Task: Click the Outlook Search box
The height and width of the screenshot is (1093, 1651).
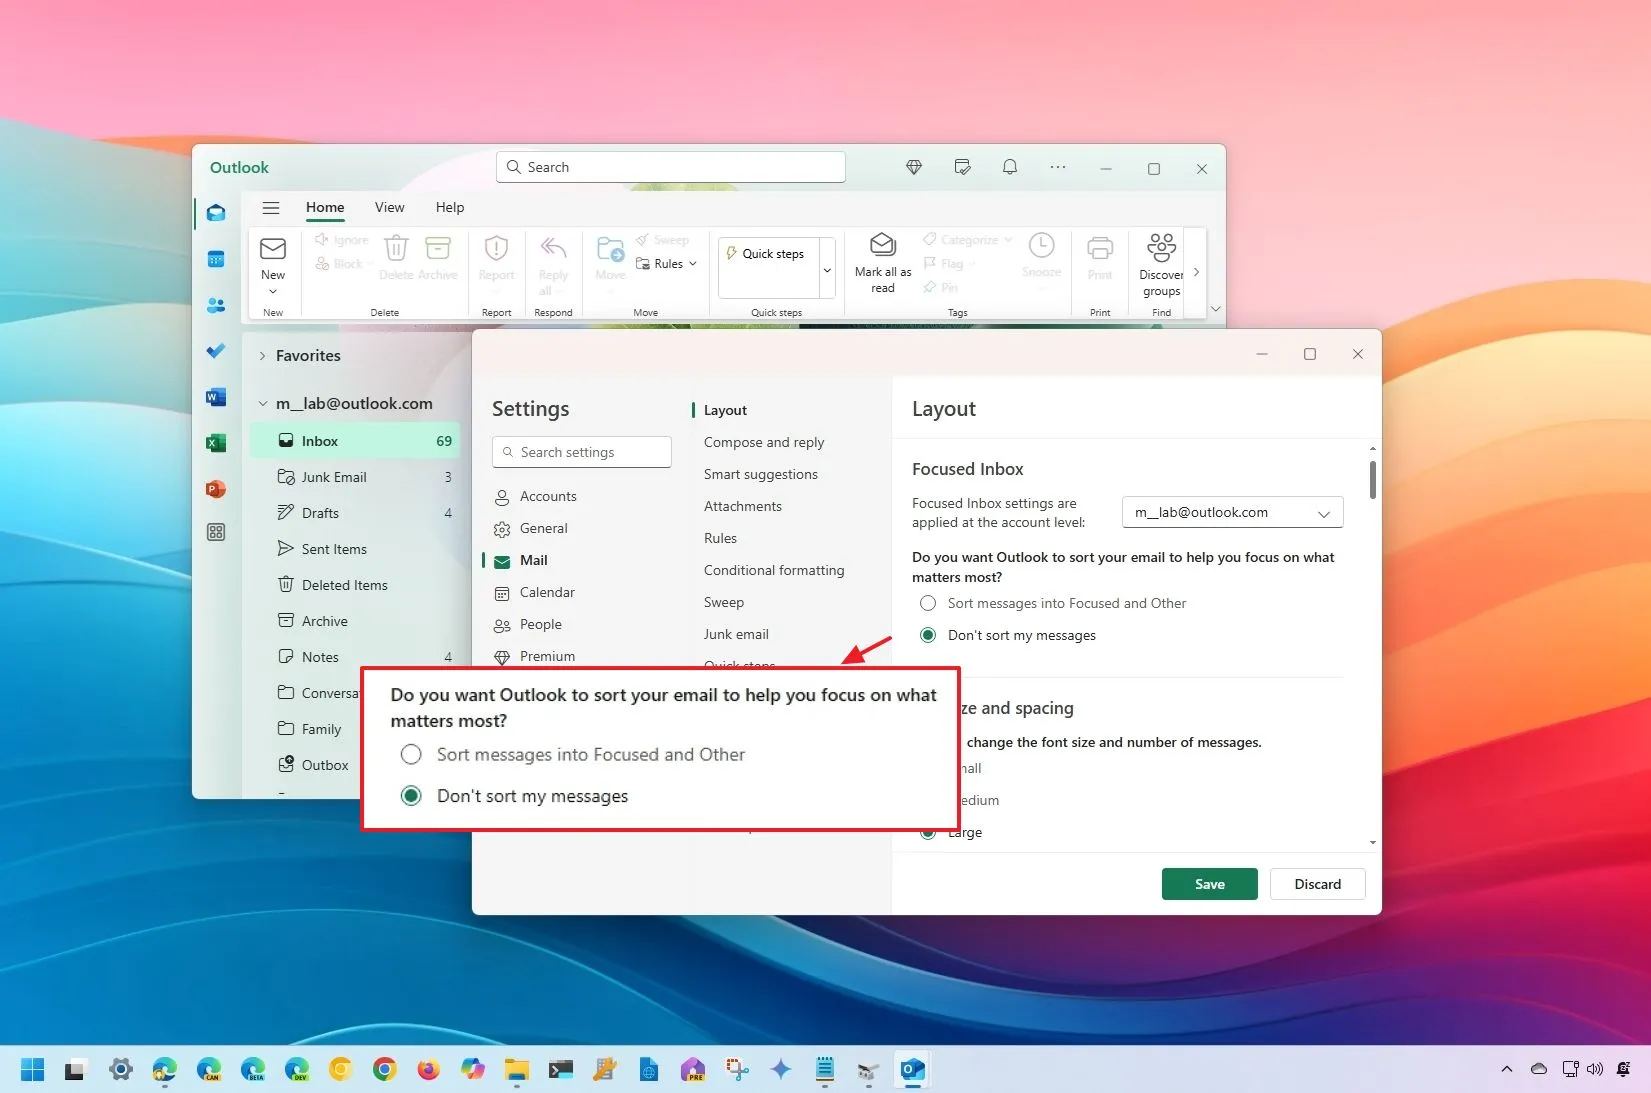Action: (671, 167)
